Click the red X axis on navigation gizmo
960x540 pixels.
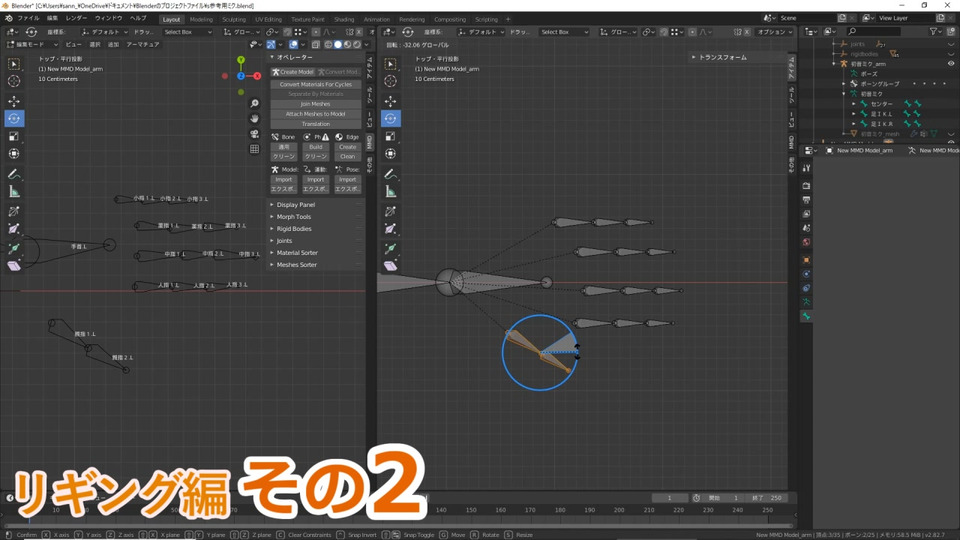point(257,76)
